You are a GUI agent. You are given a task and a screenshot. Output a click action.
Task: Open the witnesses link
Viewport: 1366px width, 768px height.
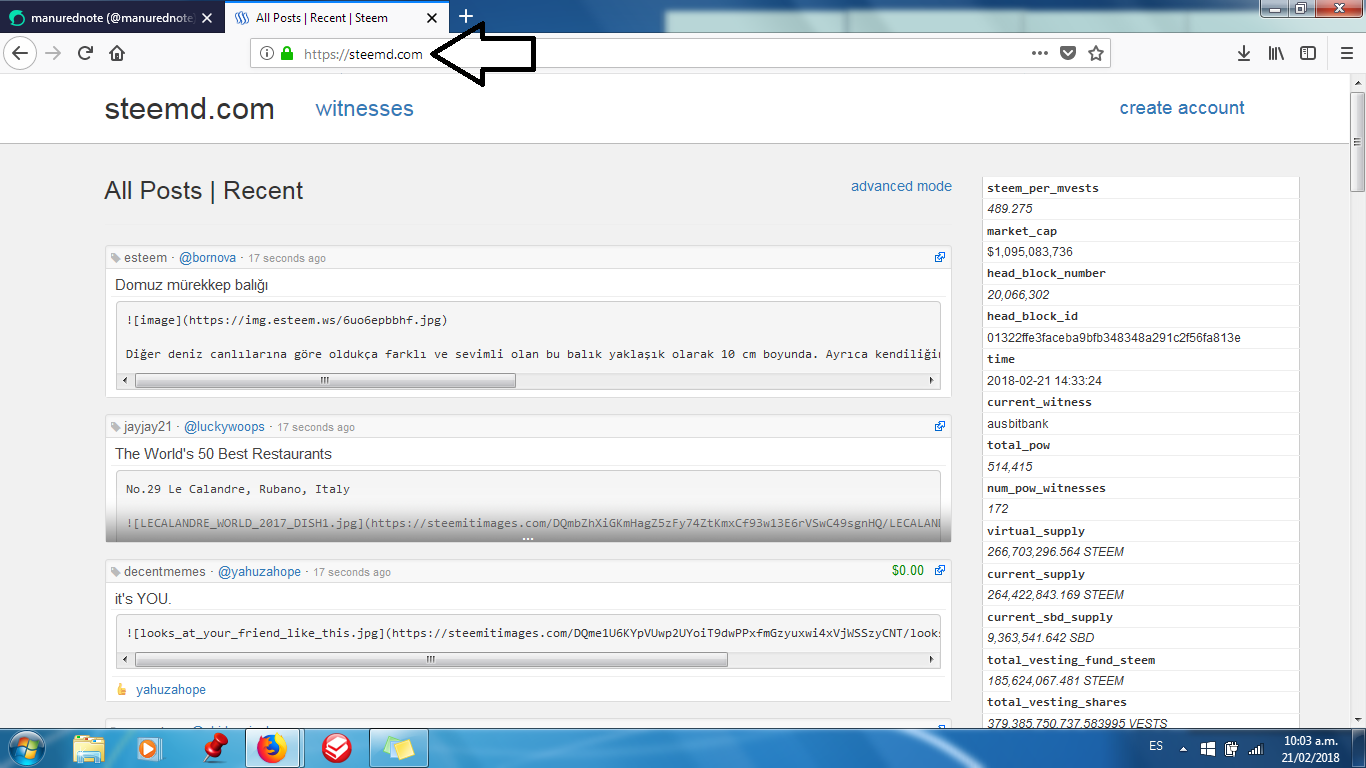(364, 108)
